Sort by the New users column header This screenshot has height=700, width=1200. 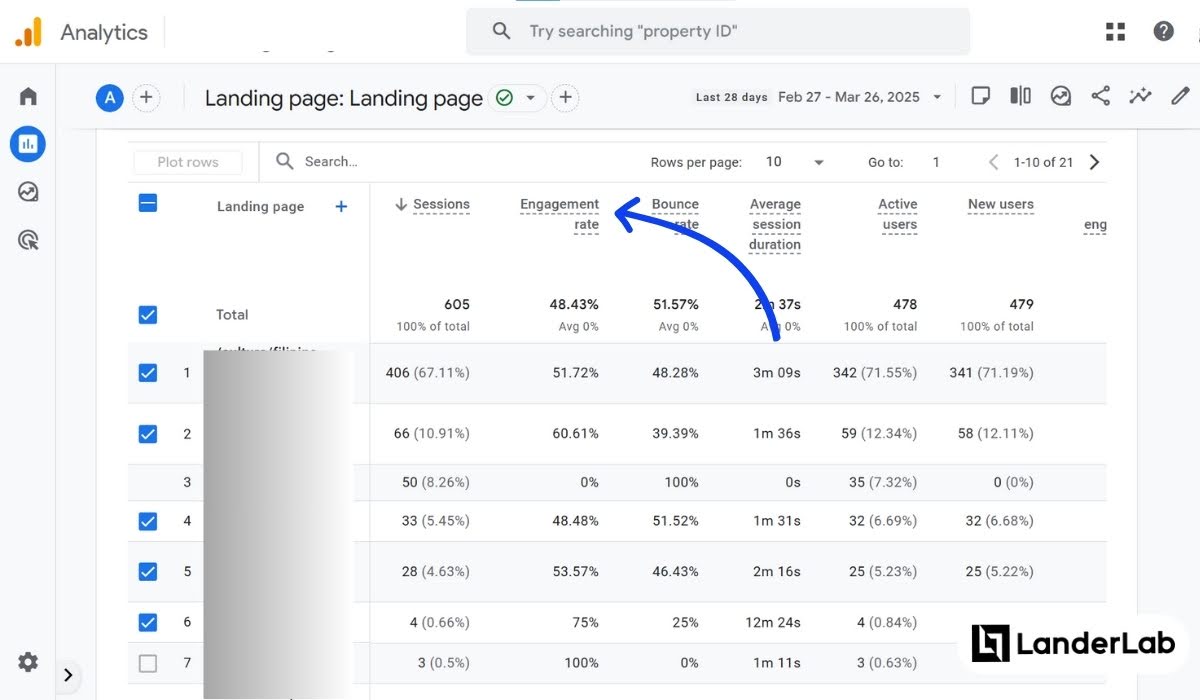1000,204
